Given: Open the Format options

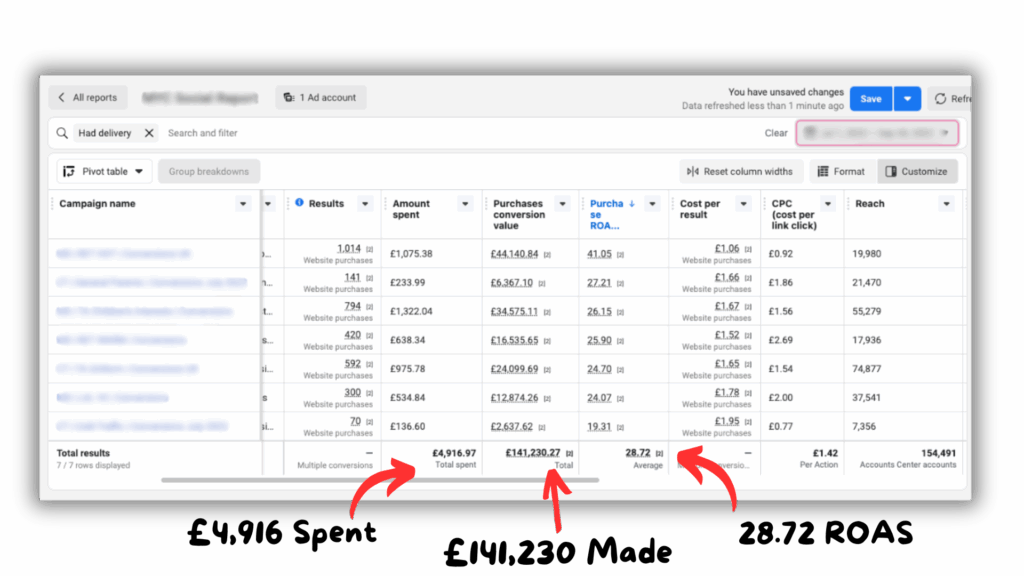Looking at the screenshot, I should 841,171.
